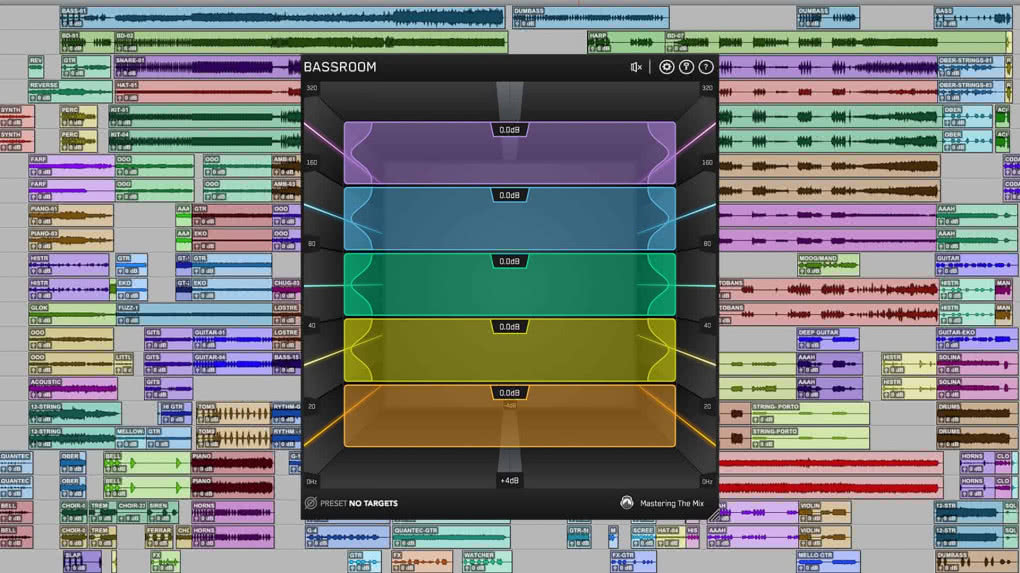Click the clip gain fader icon on SNARE-01
The image size is (1020, 573).
120,73
